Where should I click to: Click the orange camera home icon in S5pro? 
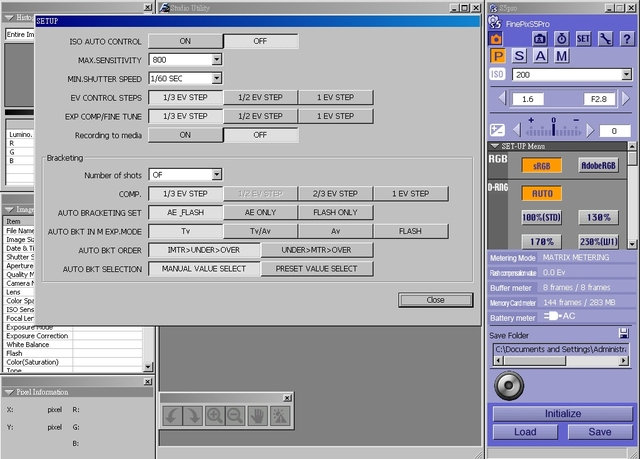tap(496, 39)
